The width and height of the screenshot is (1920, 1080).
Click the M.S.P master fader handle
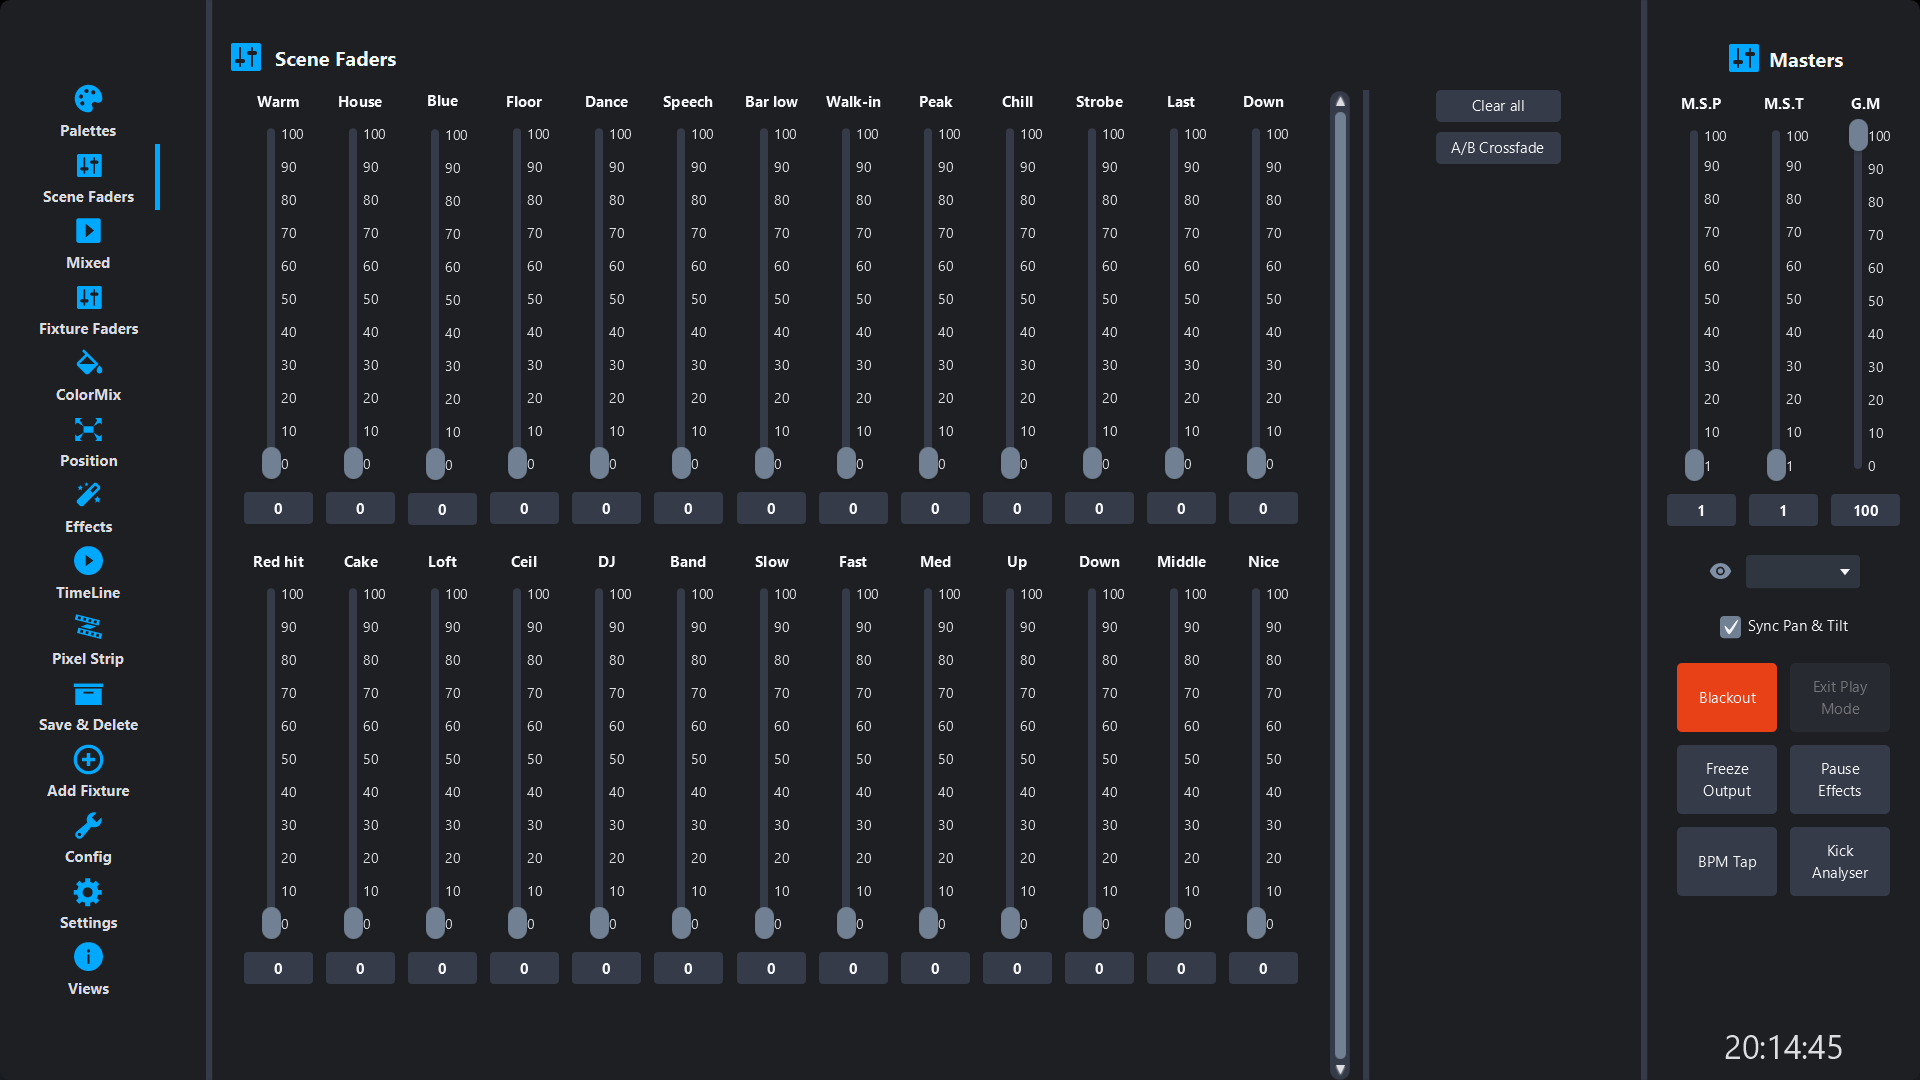[1694, 465]
